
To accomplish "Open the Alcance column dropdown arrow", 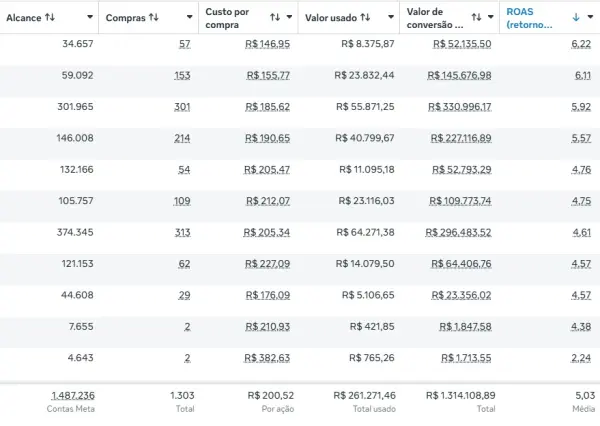I will [90, 17].
